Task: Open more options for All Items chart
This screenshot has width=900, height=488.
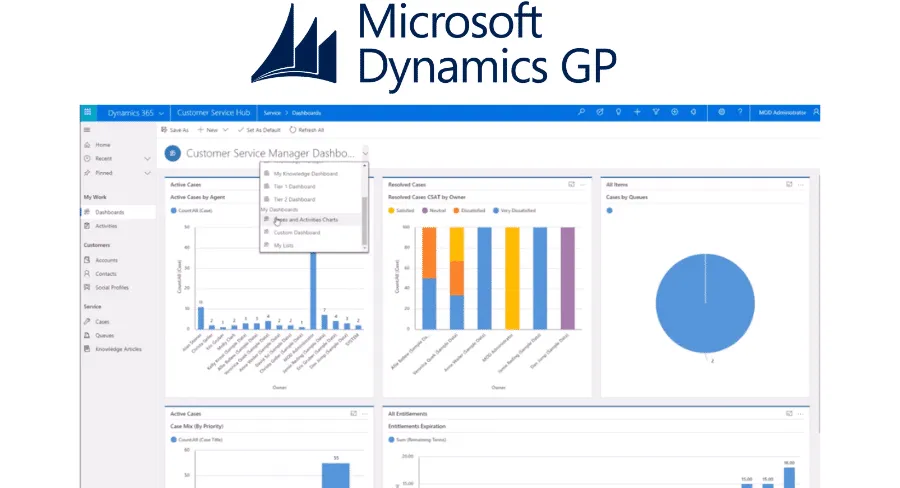Action: (x=801, y=184)
